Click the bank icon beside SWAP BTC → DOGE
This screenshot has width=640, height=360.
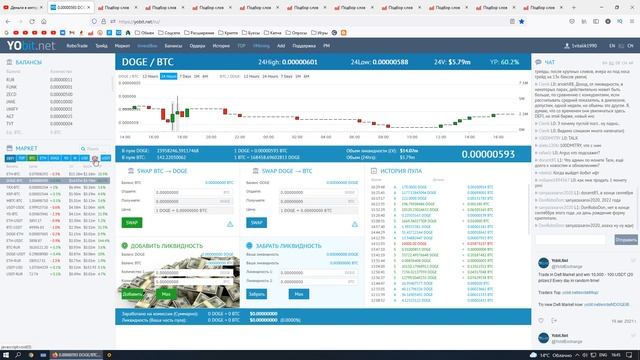click(131, 171)
